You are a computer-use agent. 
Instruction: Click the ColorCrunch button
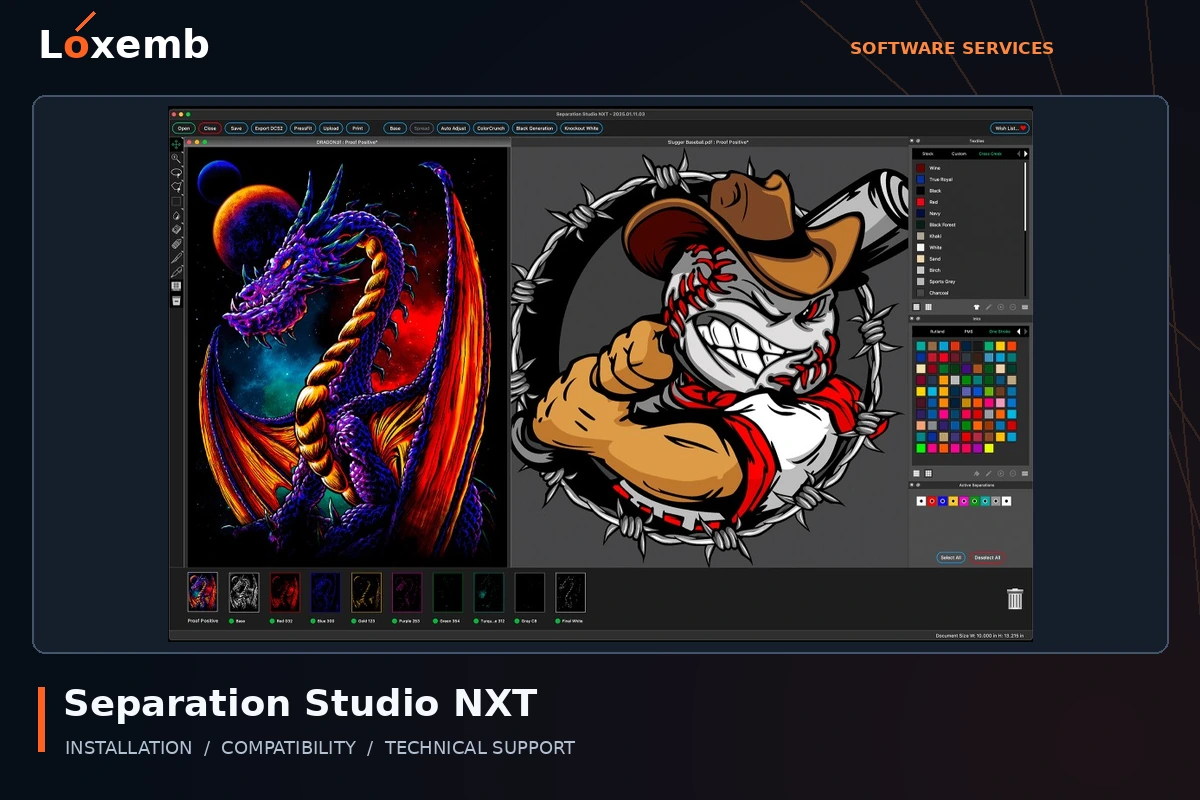click(491, 128)
